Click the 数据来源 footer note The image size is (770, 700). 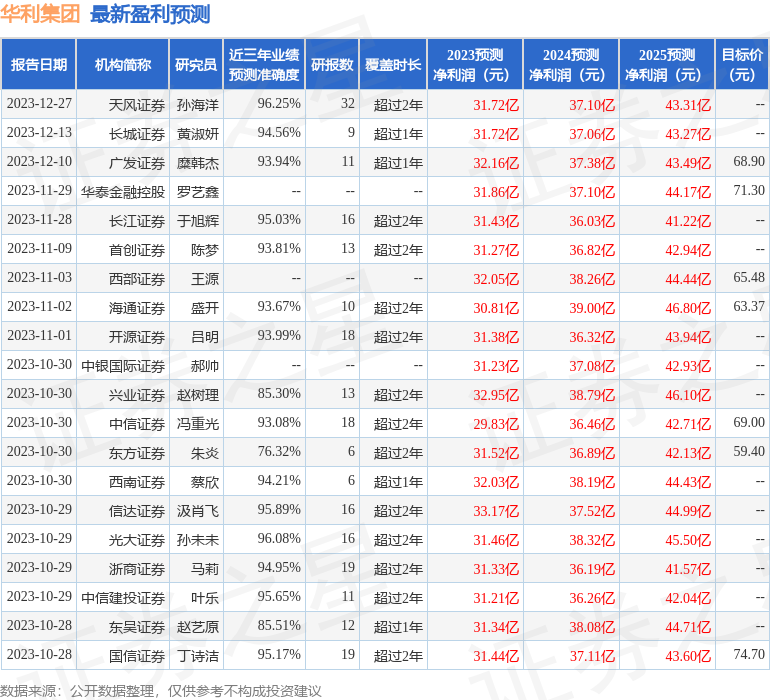tap(161, 691)
